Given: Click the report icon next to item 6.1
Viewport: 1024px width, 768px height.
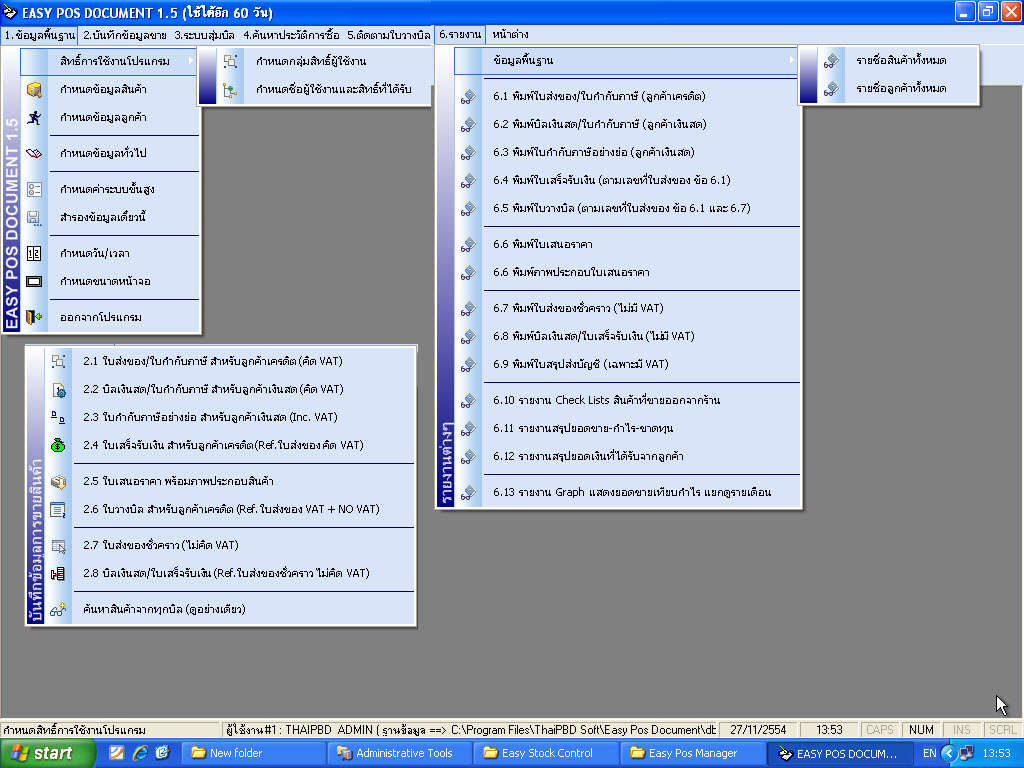Looking at the screenshot, I should point(468,97).
